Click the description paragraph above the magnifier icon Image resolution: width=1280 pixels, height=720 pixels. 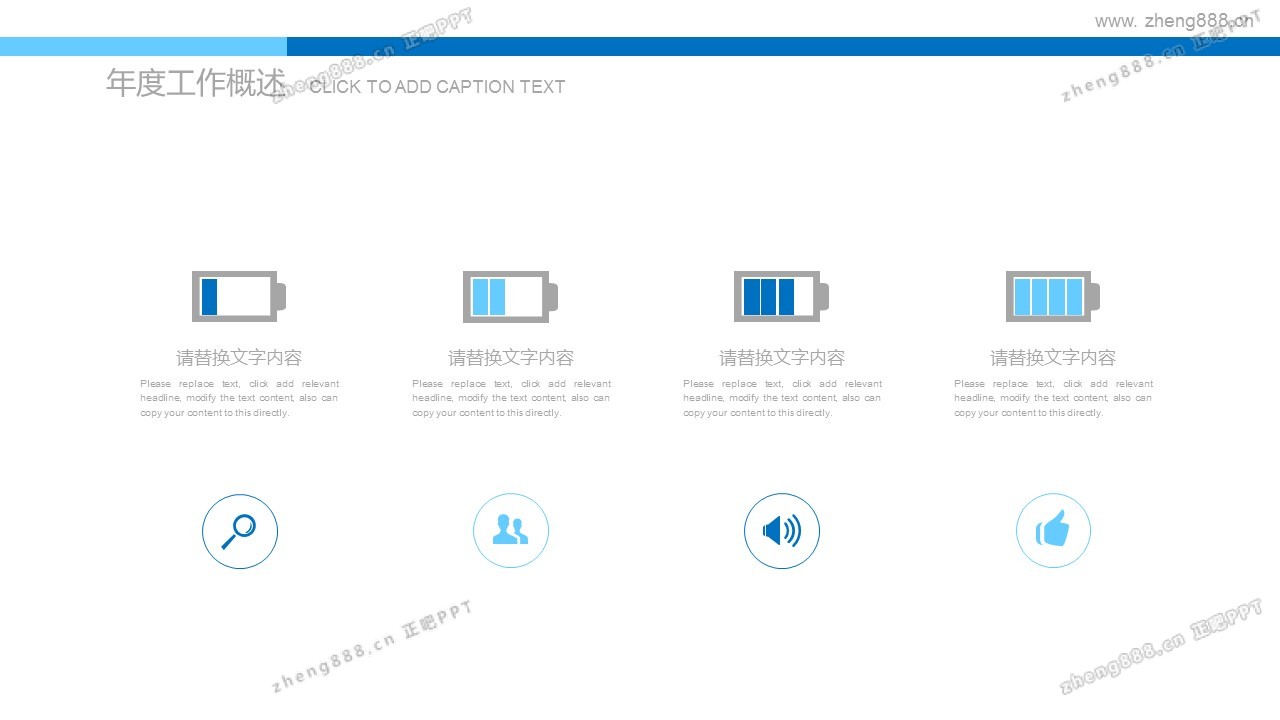click(239, 398)
